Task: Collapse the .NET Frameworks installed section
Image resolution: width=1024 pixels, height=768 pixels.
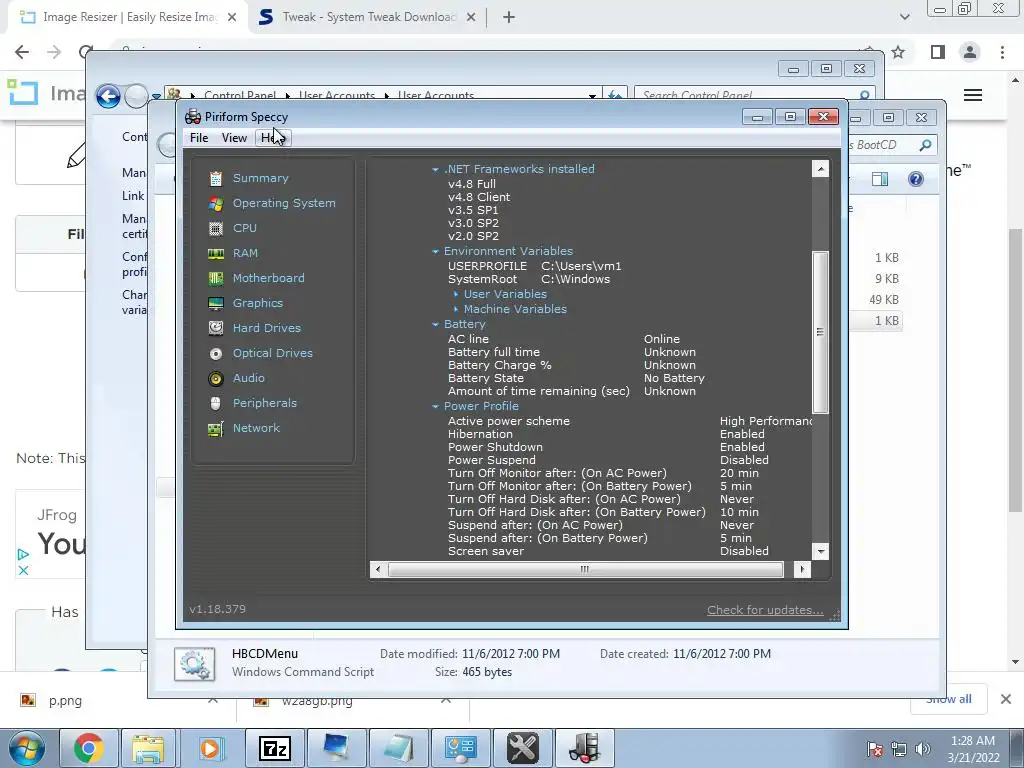Action: pos(435,170)
